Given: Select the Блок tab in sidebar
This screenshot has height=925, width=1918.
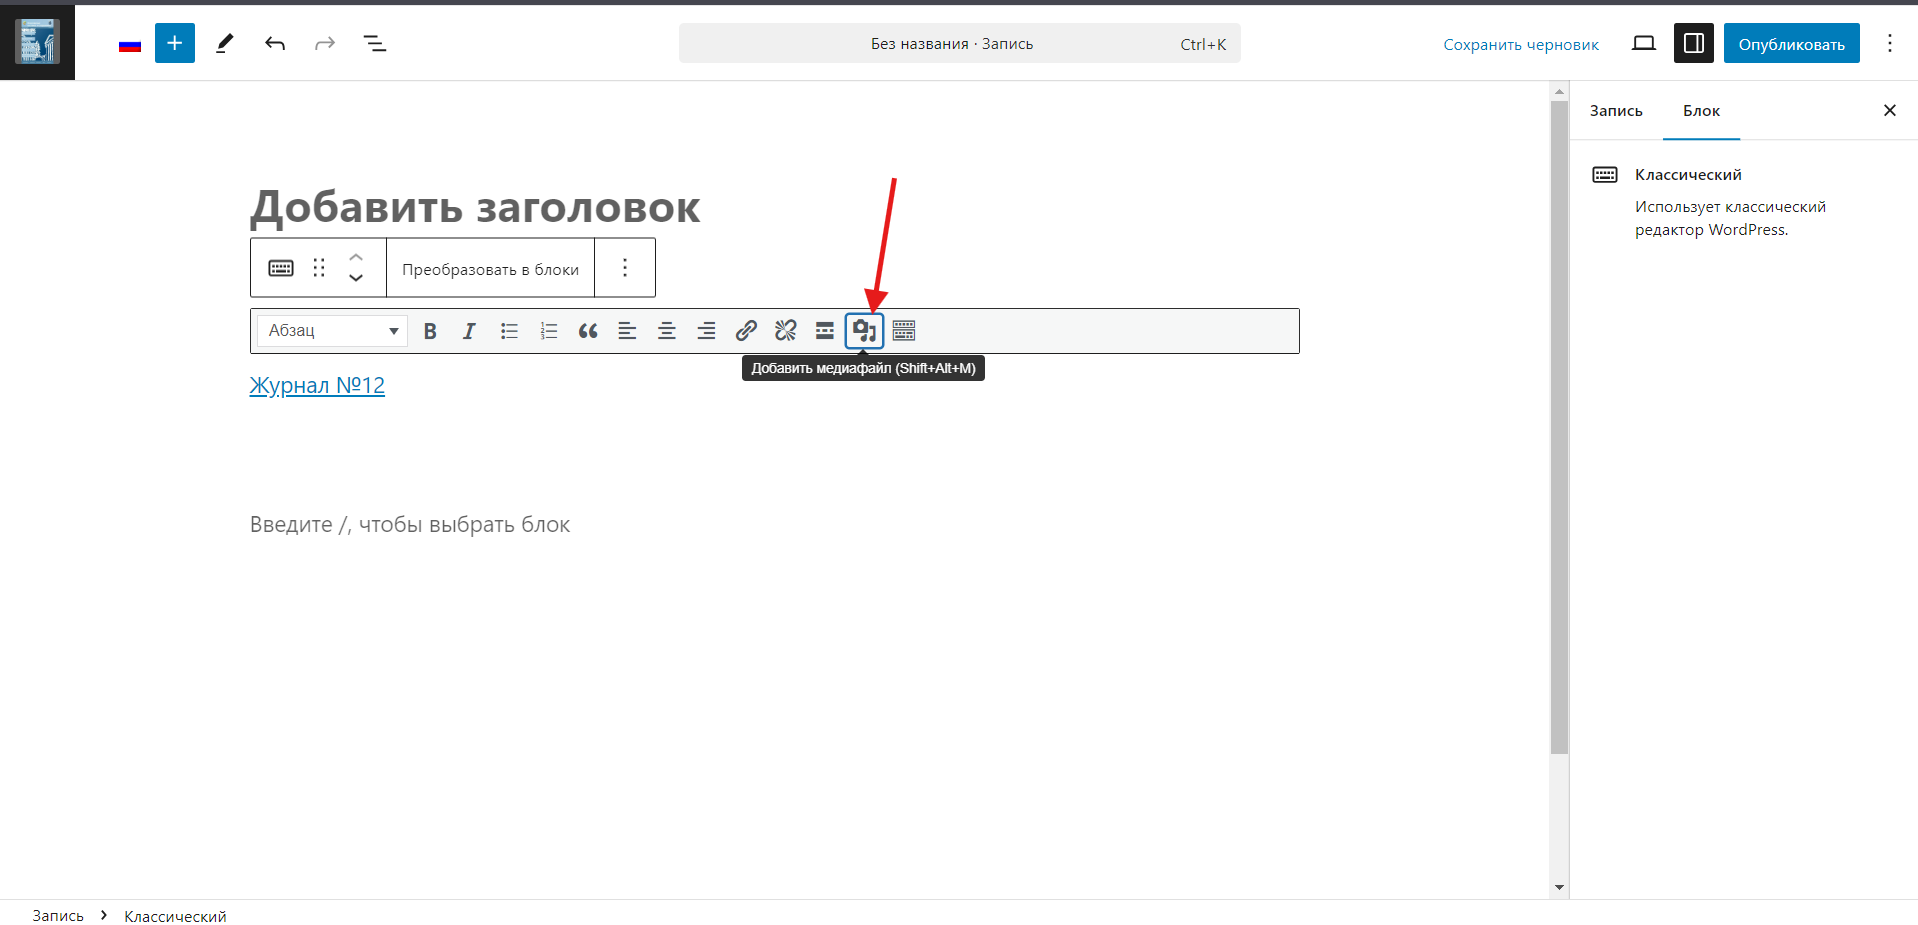Looking at the screenshot, I should [1701, 111].
